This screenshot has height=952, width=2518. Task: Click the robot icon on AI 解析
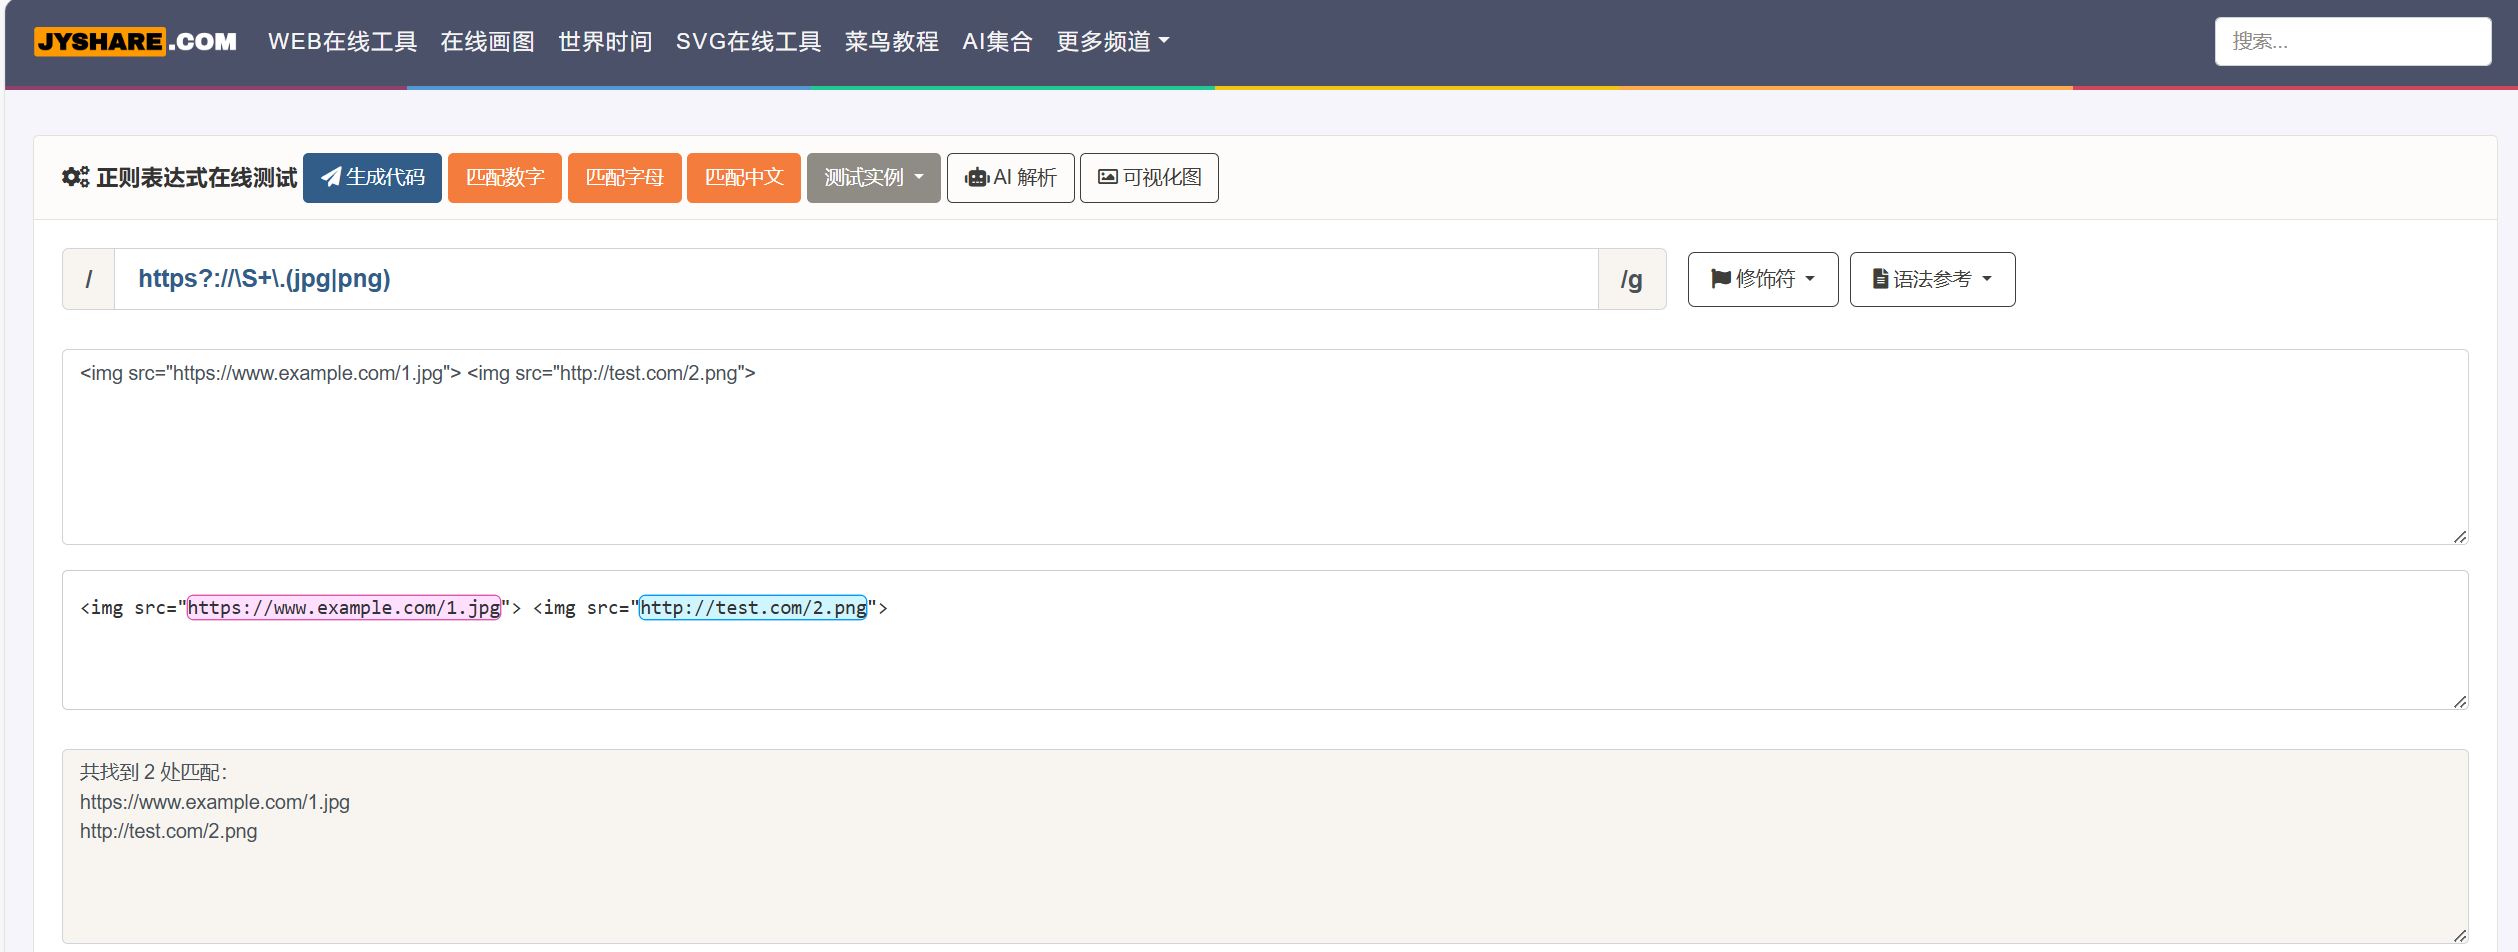pos(976,177)
